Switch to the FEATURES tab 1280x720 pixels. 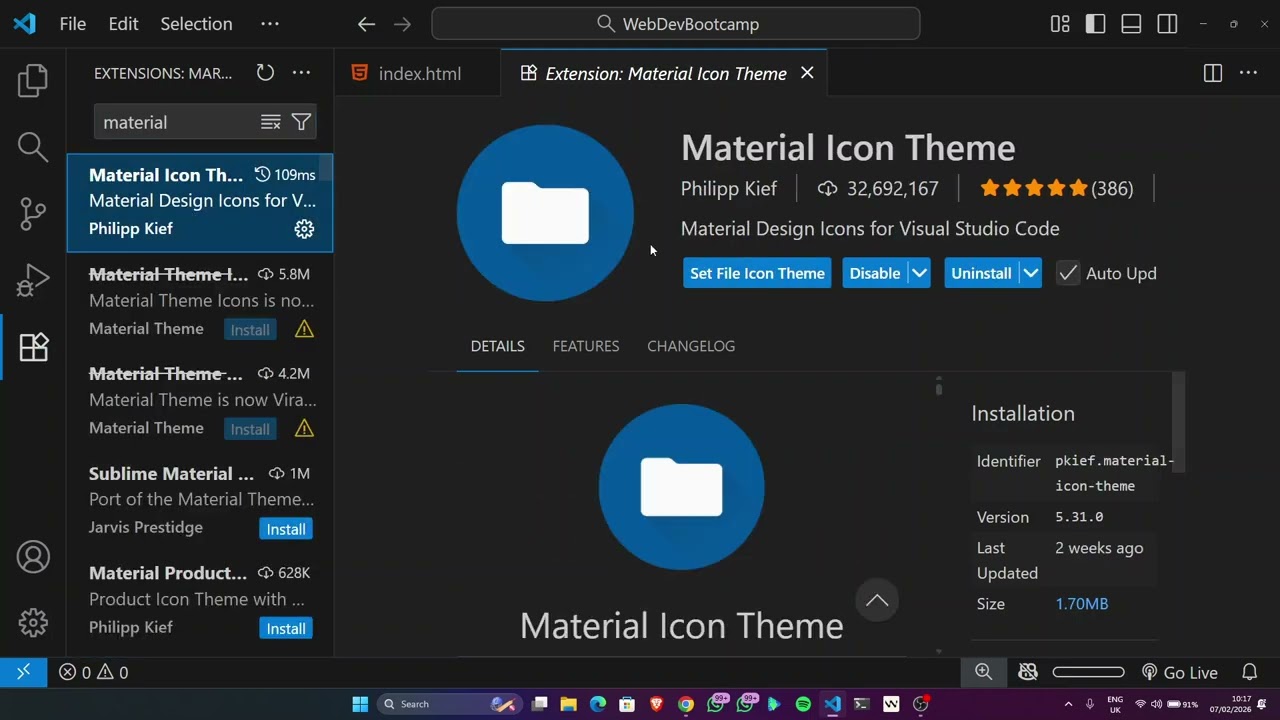tap(586, 346)
